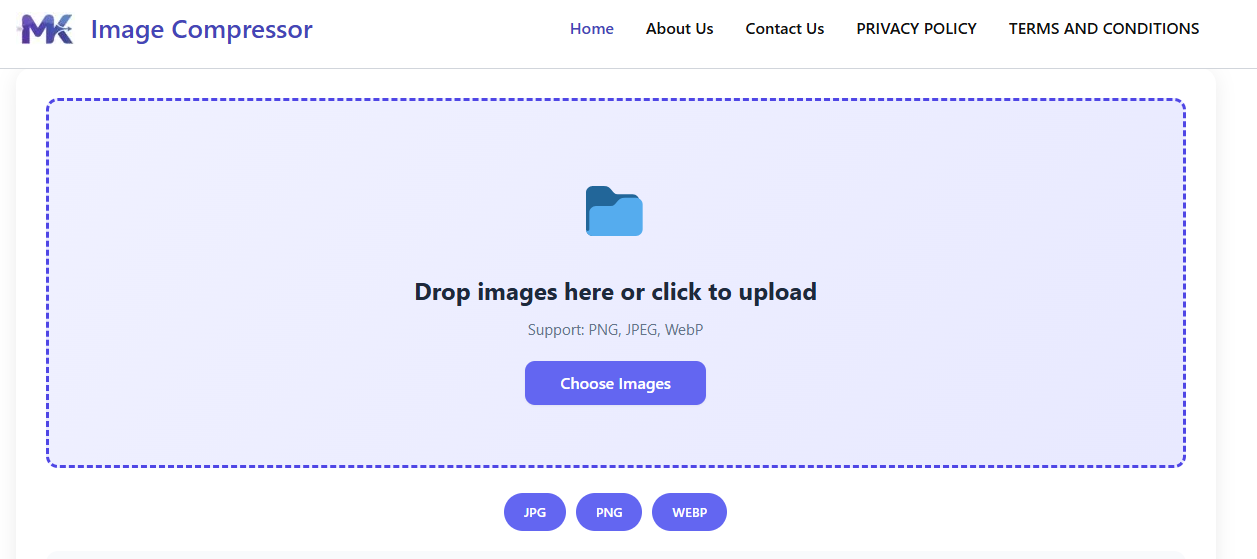This screenshot has height=559, width=1257.
Task: Click the Image Compressor site title
Action: [x=201, y=30]
